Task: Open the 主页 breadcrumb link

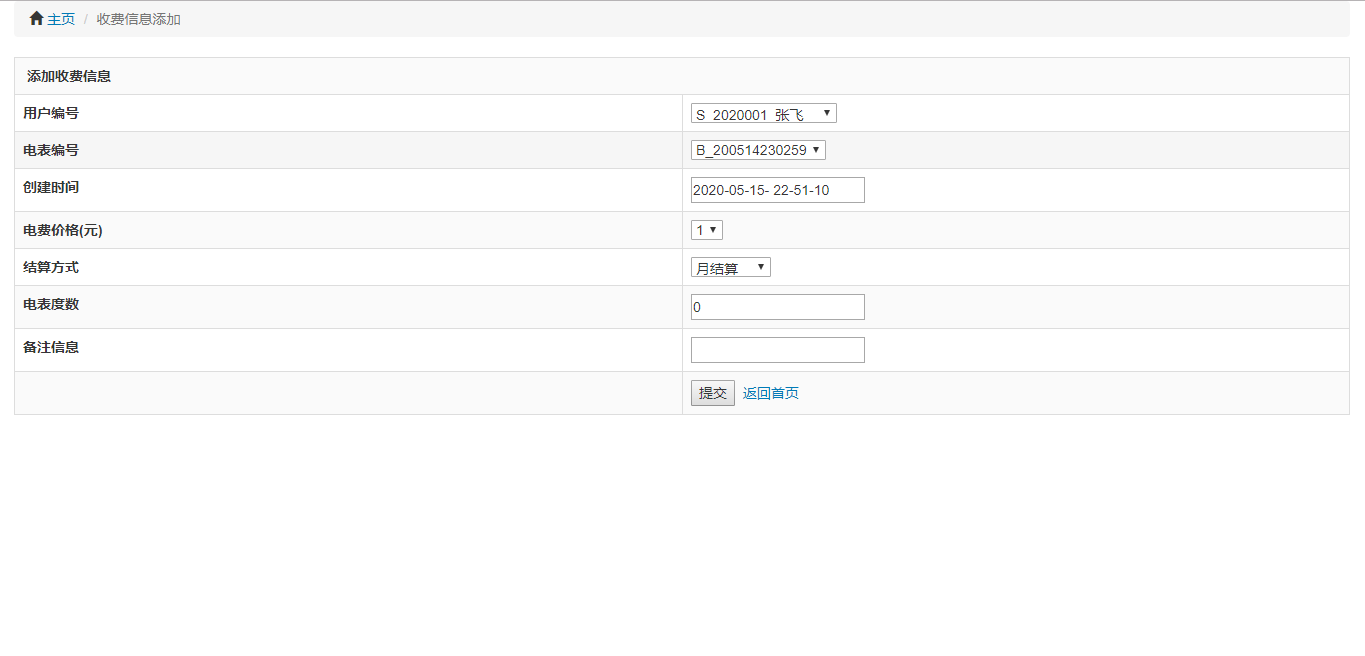Action: pyautogui.click(x=61, y=19)
